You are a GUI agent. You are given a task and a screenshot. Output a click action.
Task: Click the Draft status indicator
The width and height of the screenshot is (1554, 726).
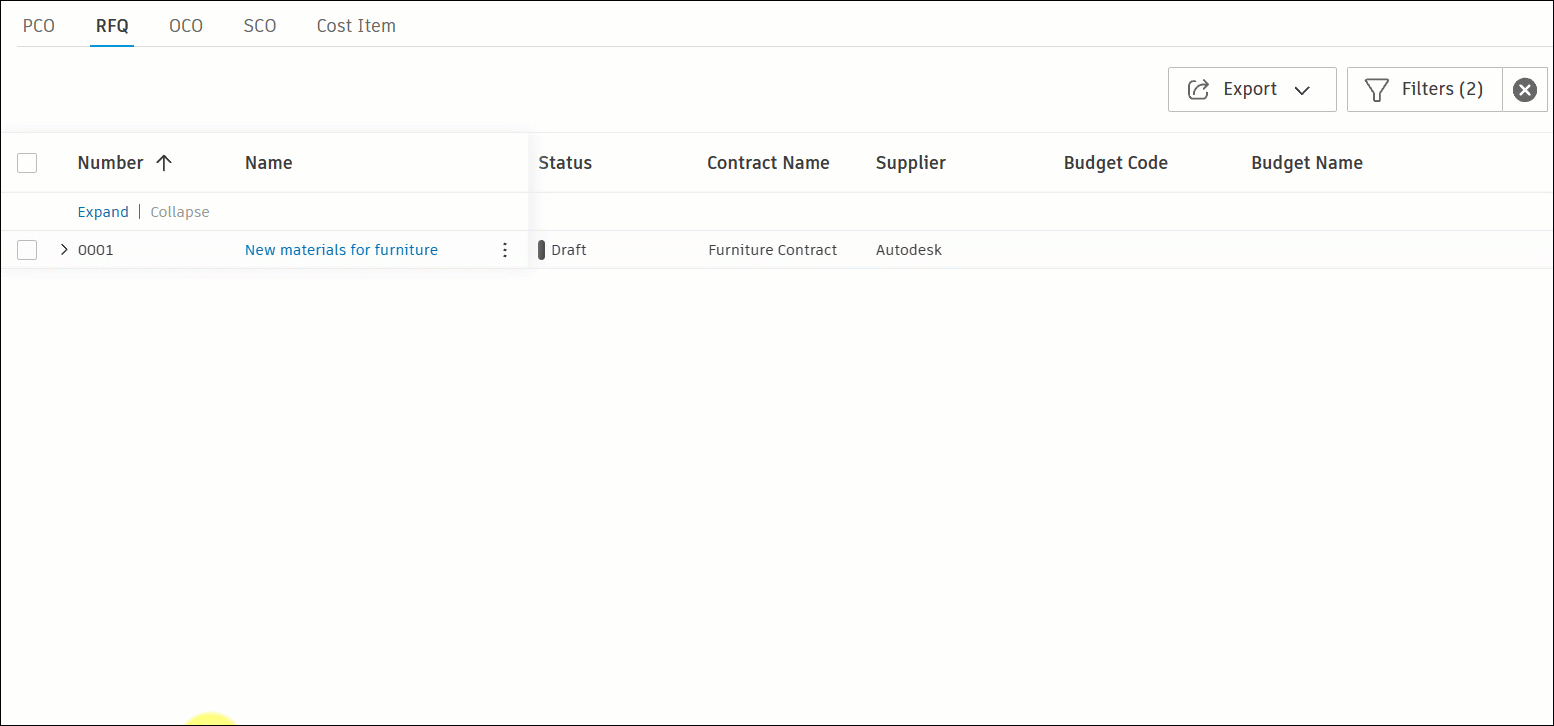point(542,250)
